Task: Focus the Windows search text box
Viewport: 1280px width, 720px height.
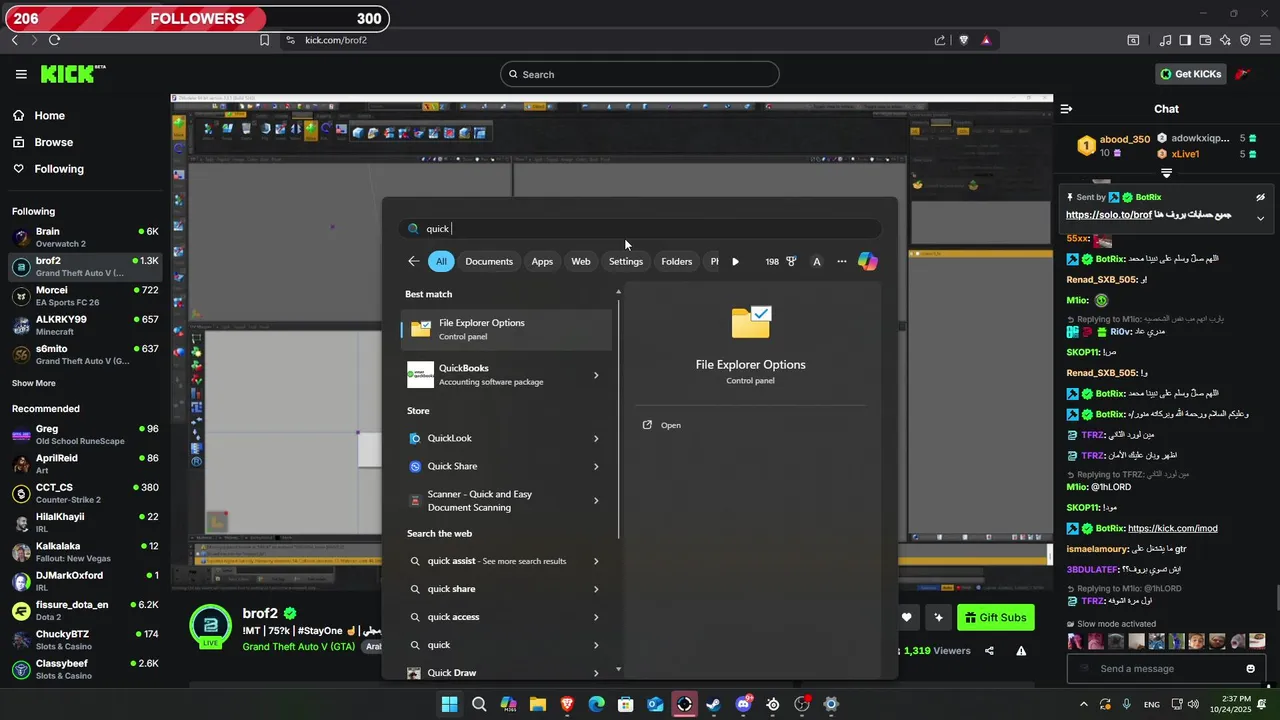Action: tap(640, 228)
